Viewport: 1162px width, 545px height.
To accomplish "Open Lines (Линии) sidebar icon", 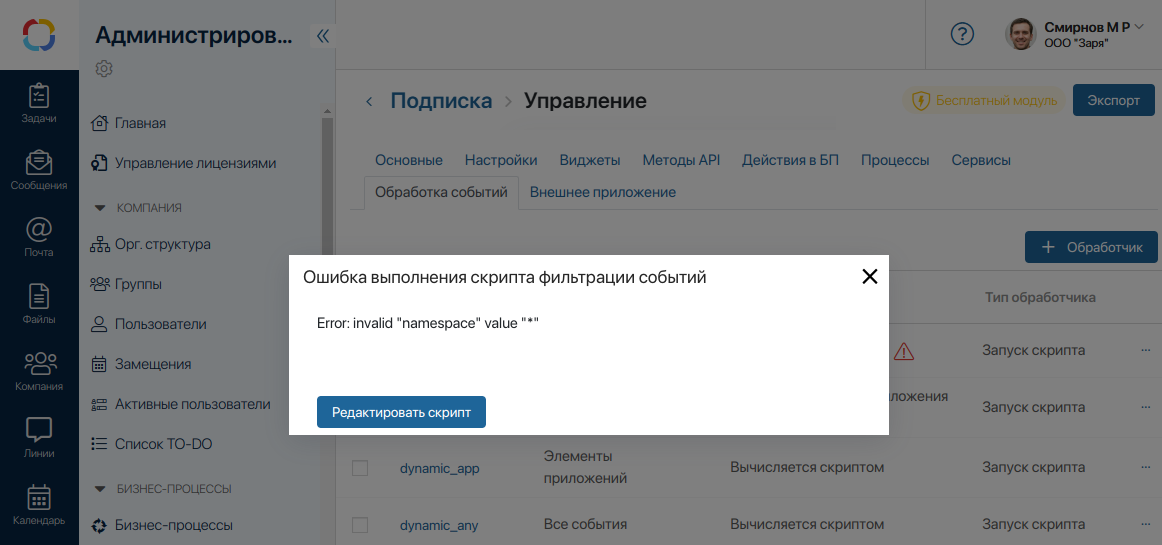I will tap(38, 437).
